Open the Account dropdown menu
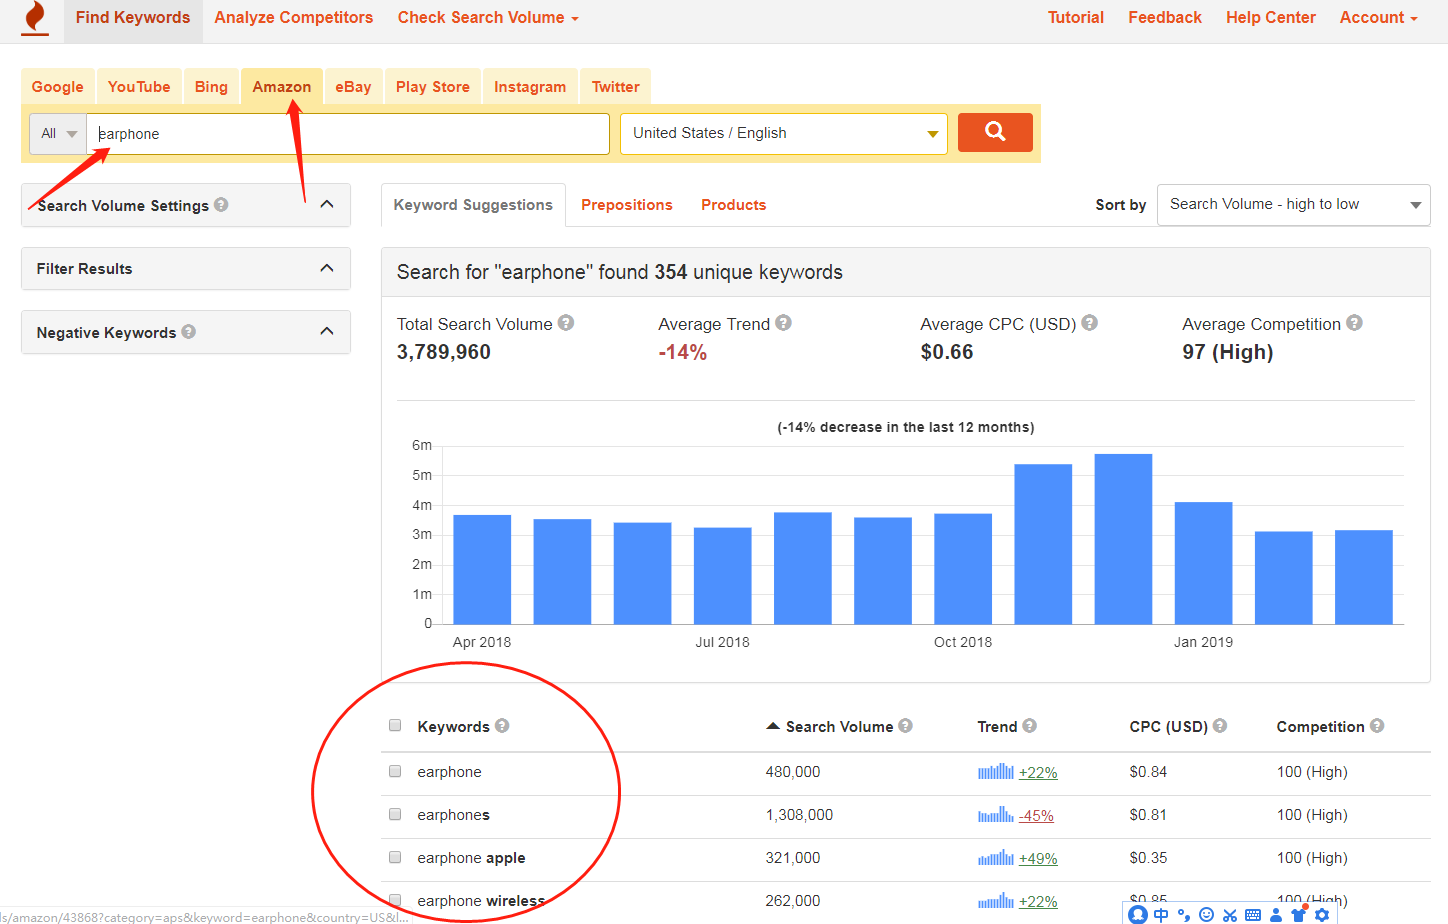The image size is (1448, 924). pyautogui.click(x=1378, y=18)
